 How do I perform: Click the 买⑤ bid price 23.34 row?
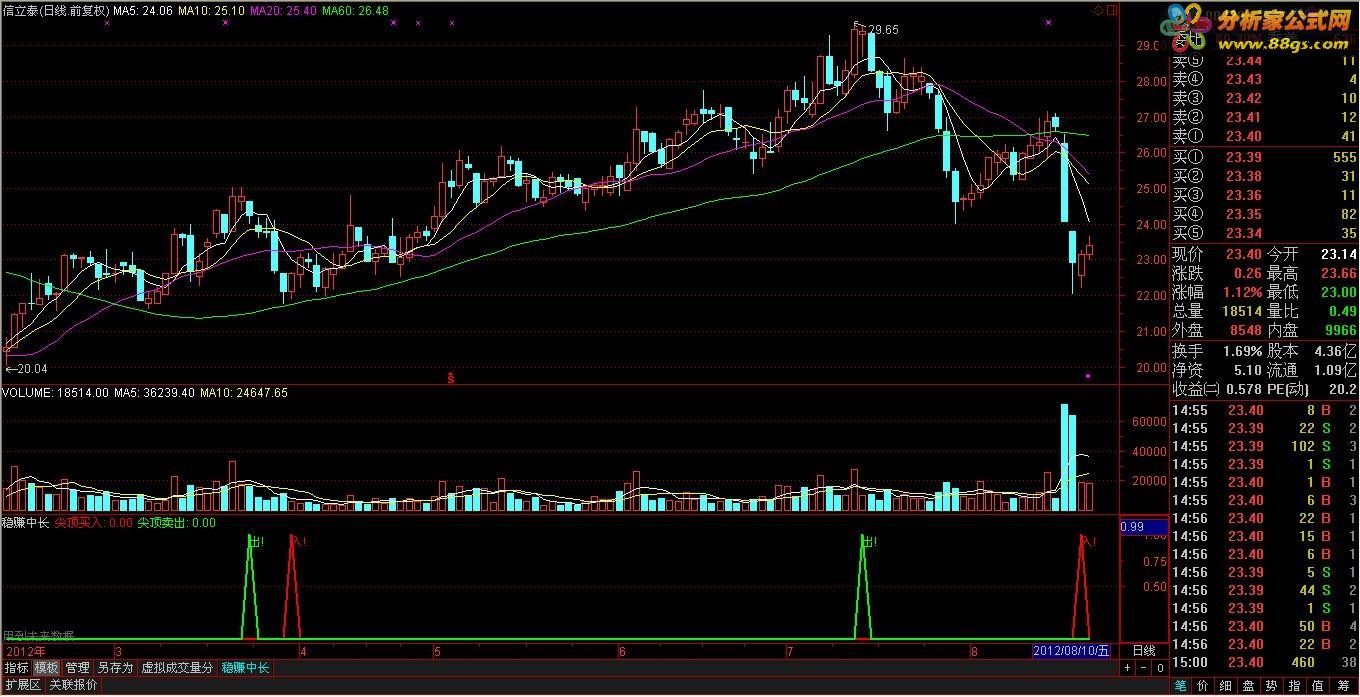coord(1264,233)
